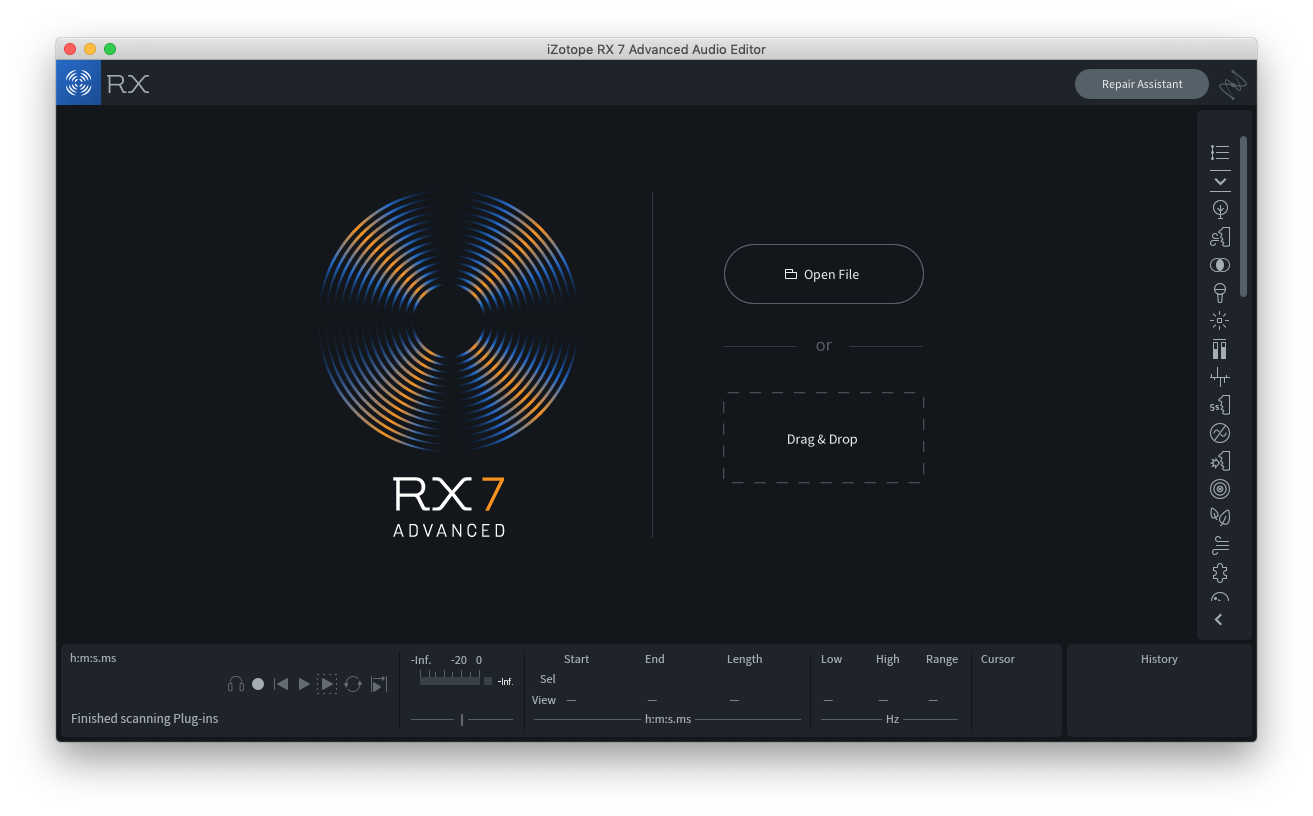Click the Drag & Drop area
Image resolution: width=1313 pixels, height=816 pixels.
823,439
